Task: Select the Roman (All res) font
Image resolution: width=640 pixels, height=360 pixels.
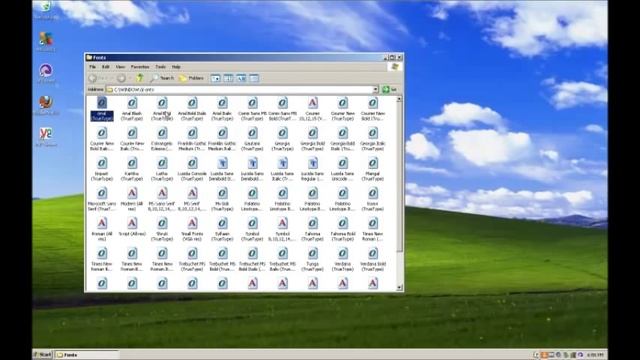Action: (x=102, y=229)
